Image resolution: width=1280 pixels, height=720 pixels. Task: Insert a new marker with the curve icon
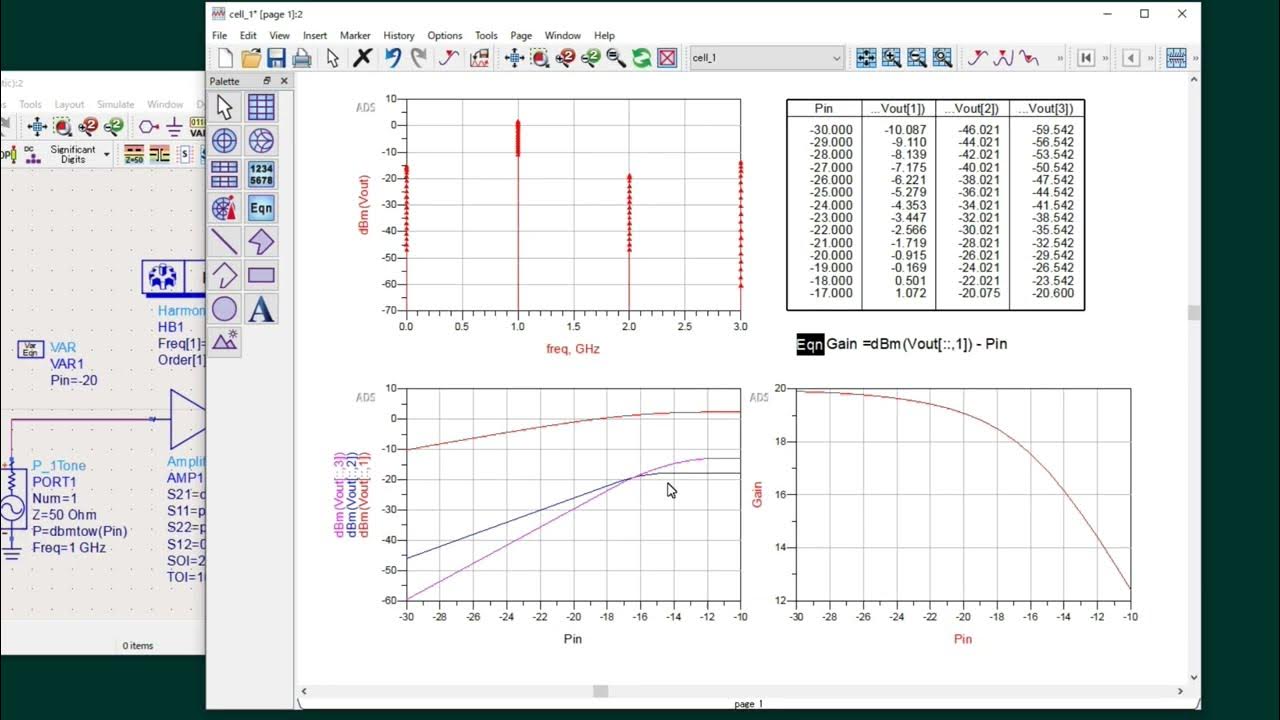449,58
